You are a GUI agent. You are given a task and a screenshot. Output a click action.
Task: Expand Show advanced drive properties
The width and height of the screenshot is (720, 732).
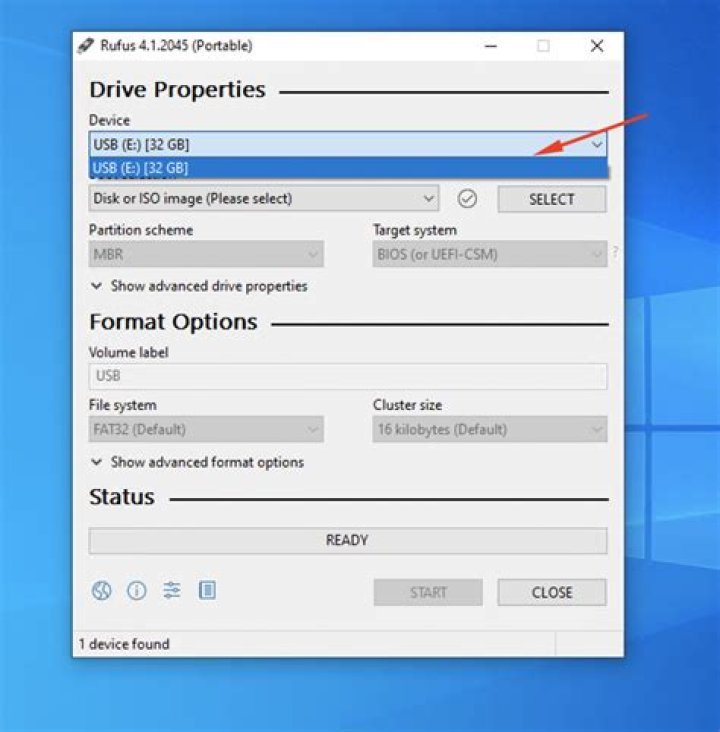(x=199, y=286)
